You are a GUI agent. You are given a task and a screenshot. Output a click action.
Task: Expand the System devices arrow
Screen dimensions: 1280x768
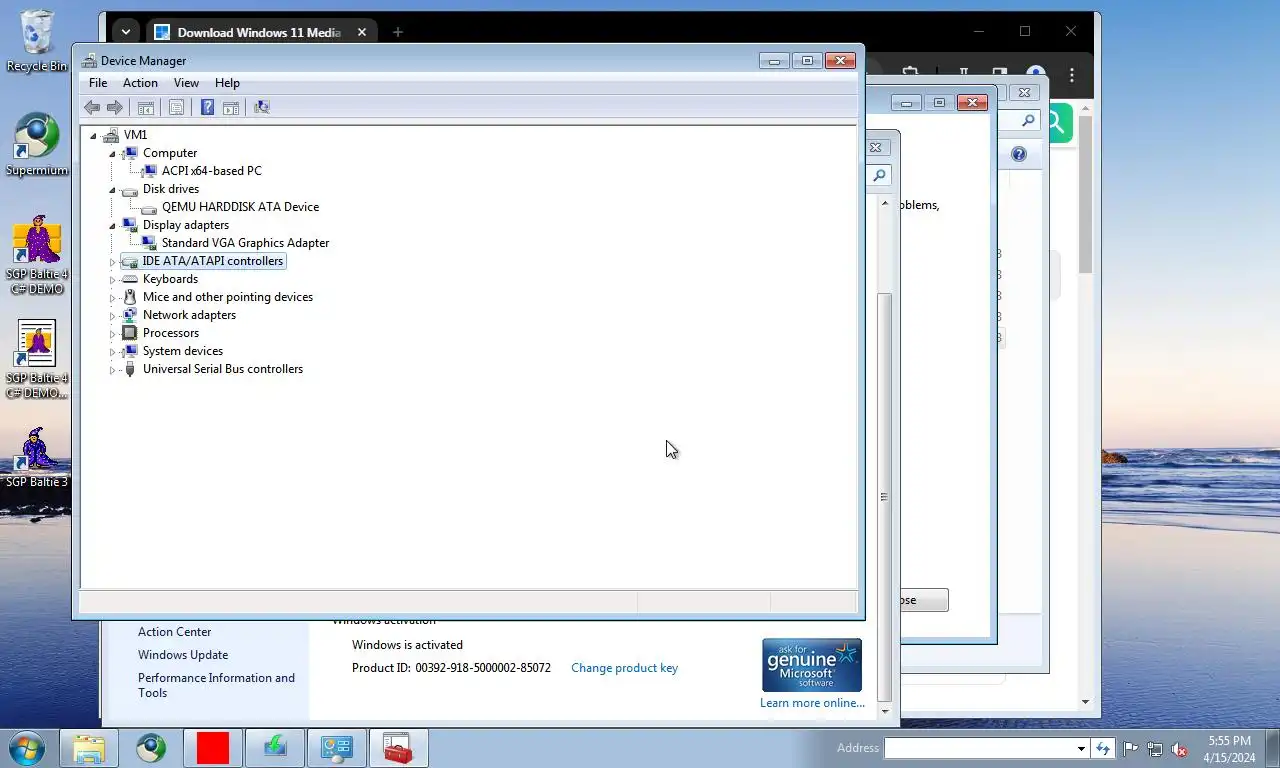(x=112, y=352)
